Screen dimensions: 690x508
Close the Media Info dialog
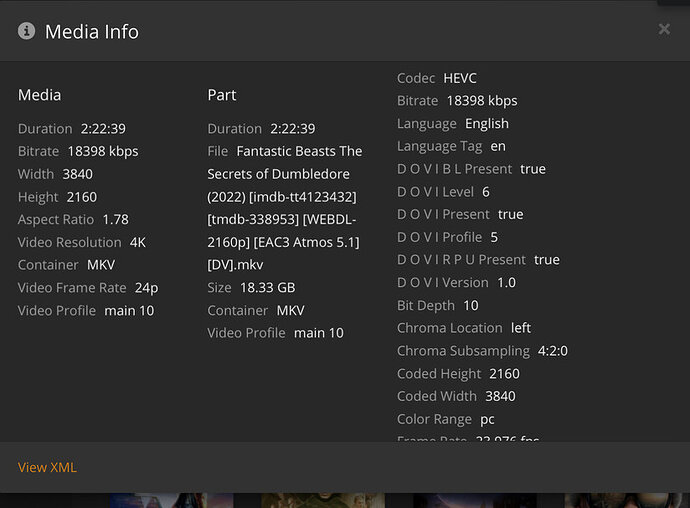coord(664,30)
